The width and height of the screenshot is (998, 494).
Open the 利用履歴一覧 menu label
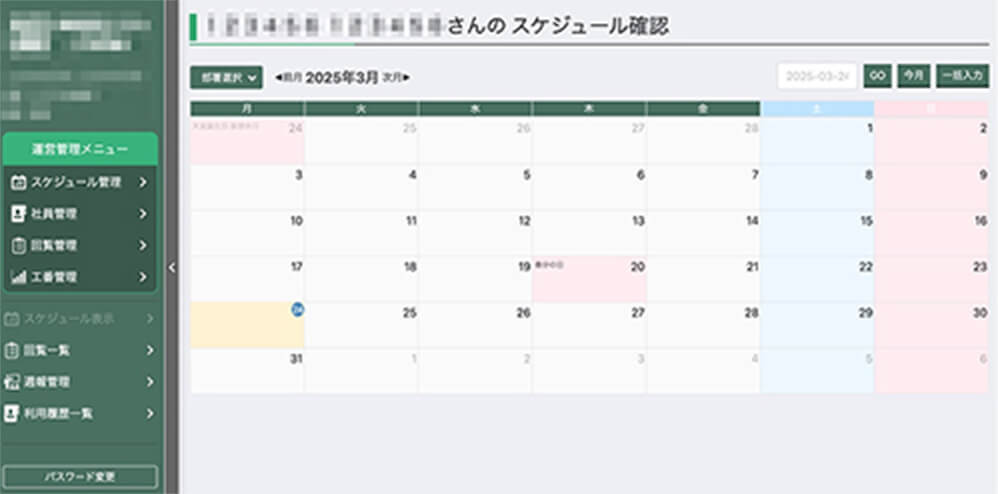[58, 414]
